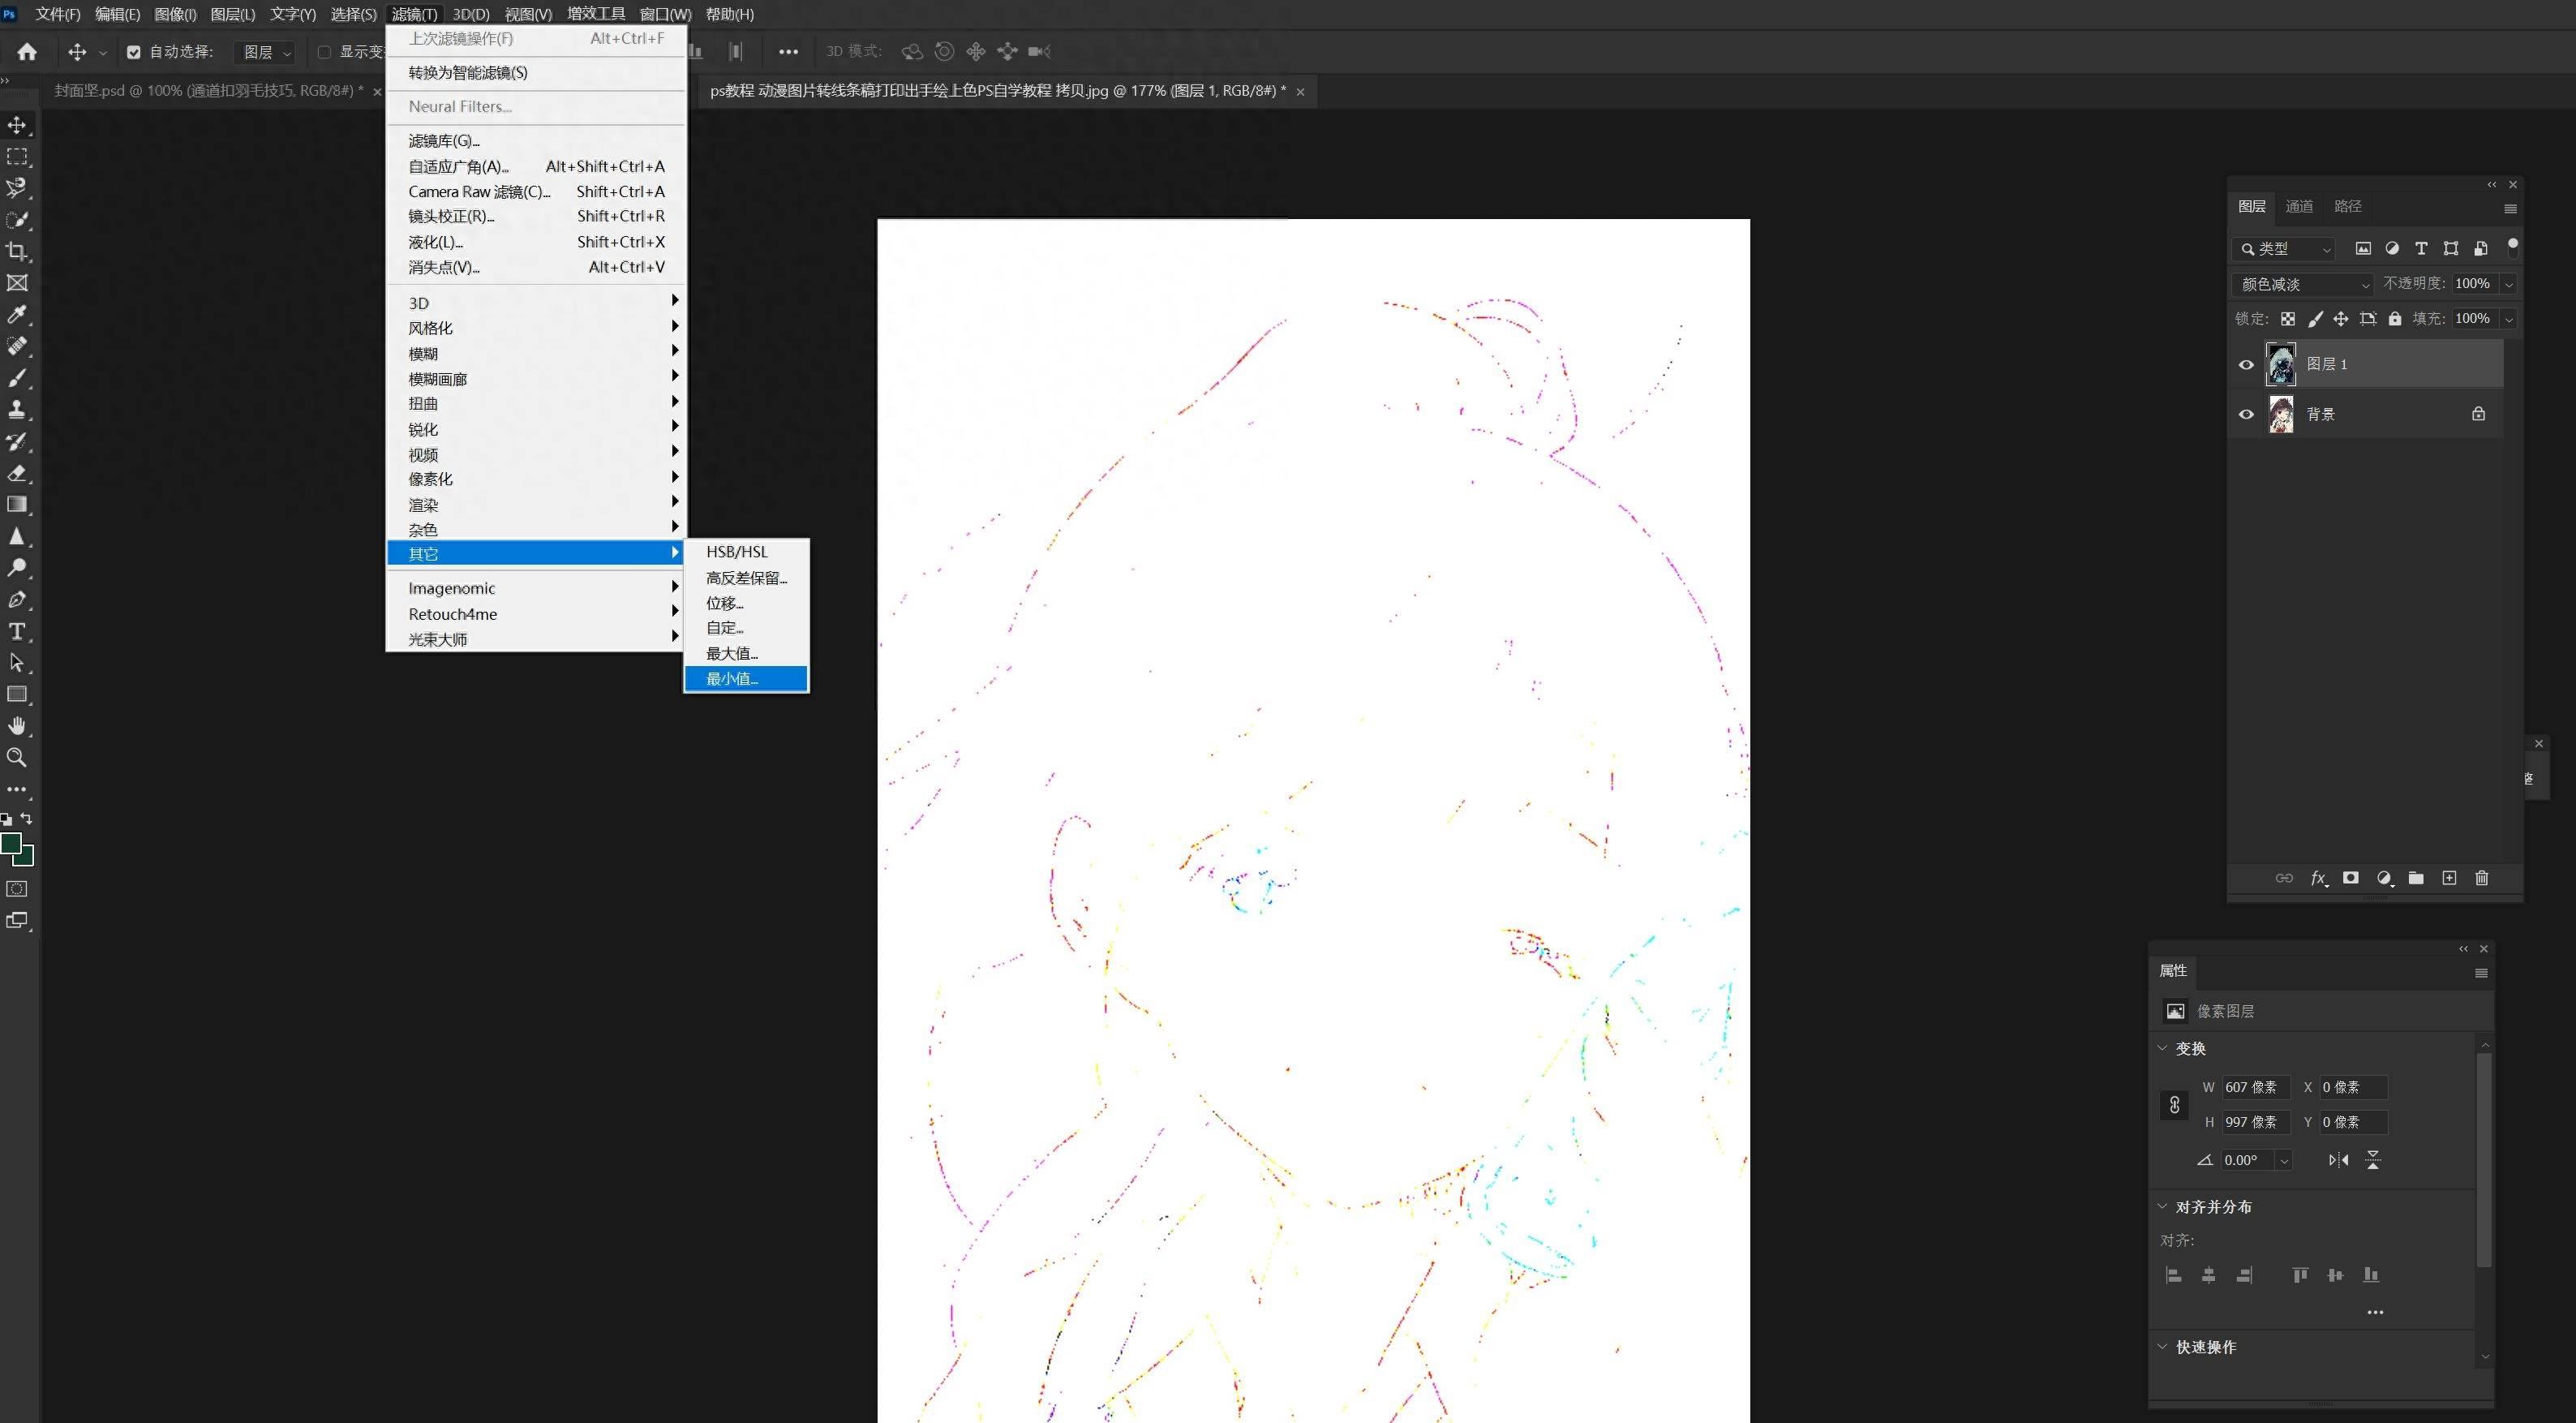
Task: Toggle visibility of 背景 layer
Action: click(x=2247, y=414)
